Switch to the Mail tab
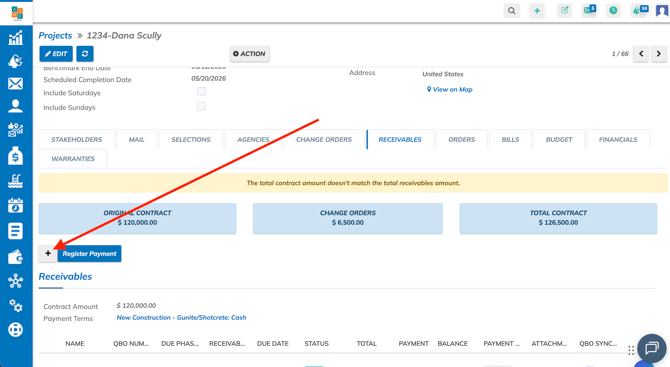This screenshot has height=367, width=670. pyautogui.click(x=137, y=139)
